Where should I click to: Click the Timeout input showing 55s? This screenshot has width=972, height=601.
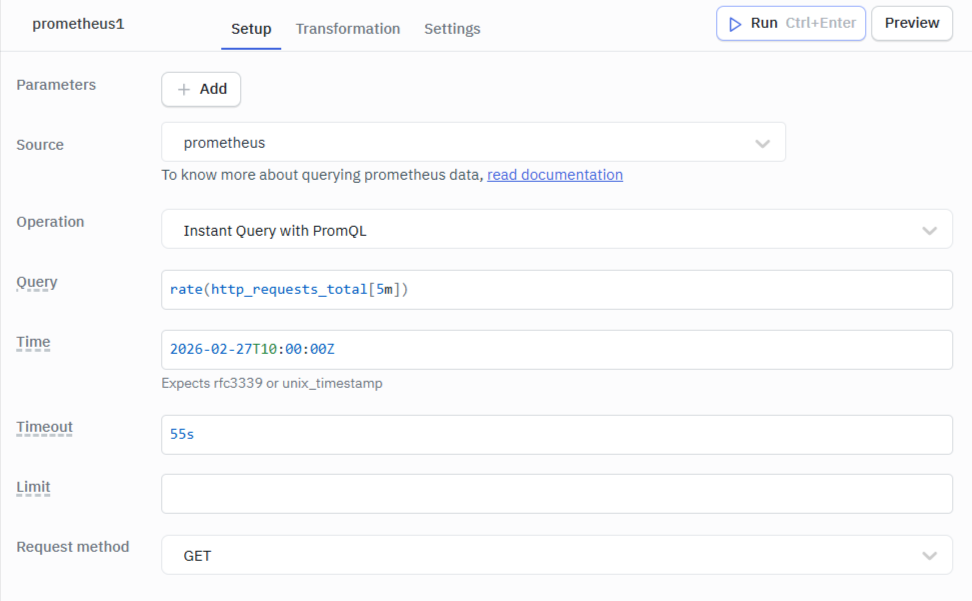(557, 435)
